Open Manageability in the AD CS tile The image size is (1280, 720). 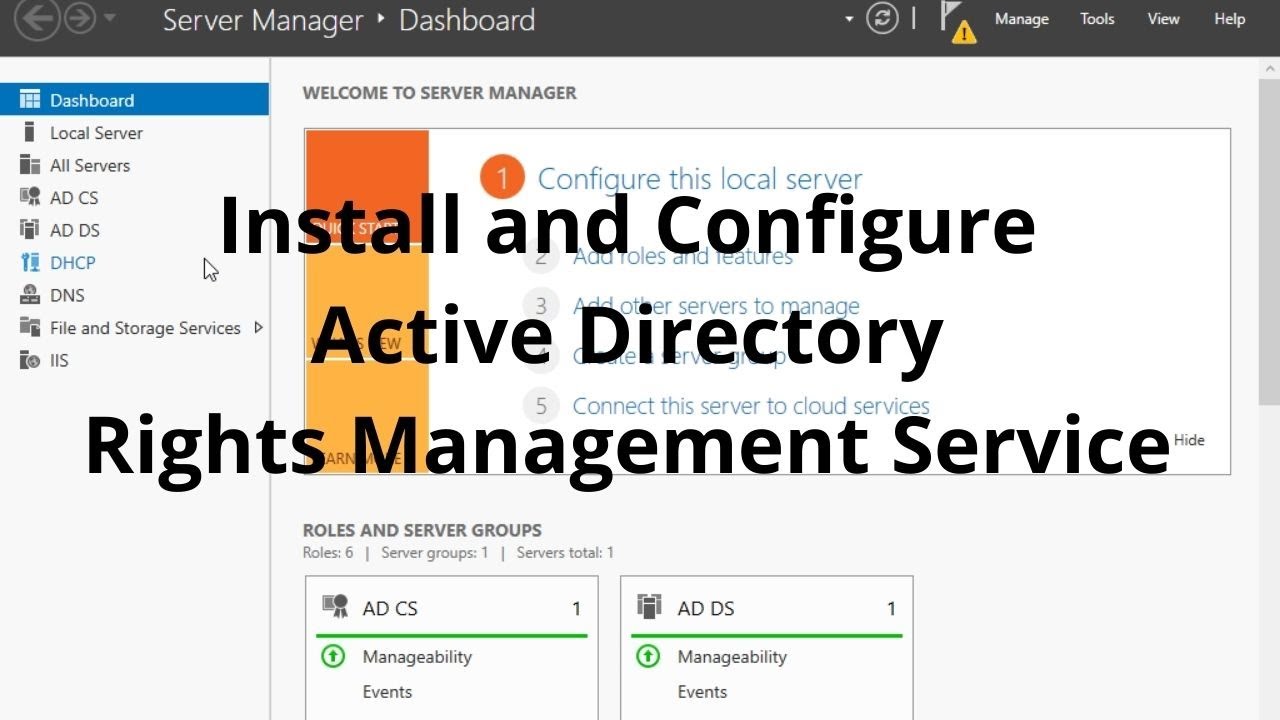coord(417,657)
